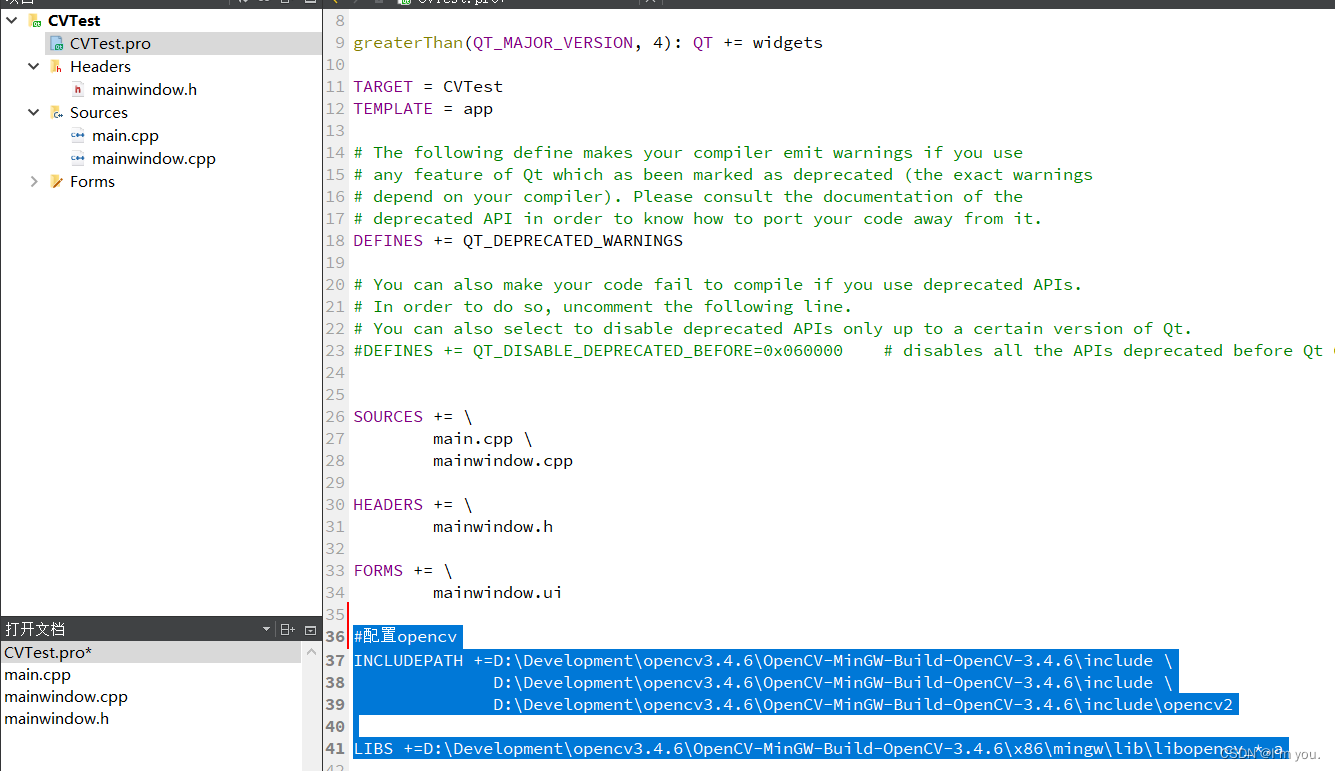The width and height of the screenshot is (1335, 771).
Task: Click line number 25 in the gutter
Action: coord(335,395)
